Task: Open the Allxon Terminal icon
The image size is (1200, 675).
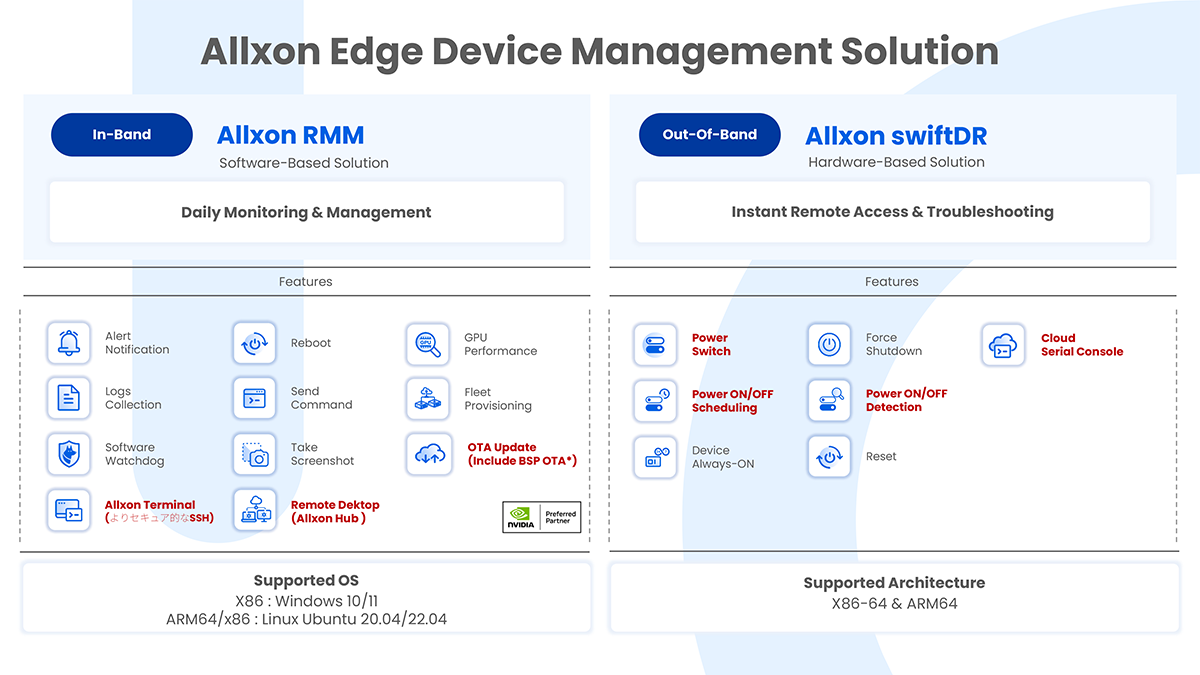Action: (69, 511)
